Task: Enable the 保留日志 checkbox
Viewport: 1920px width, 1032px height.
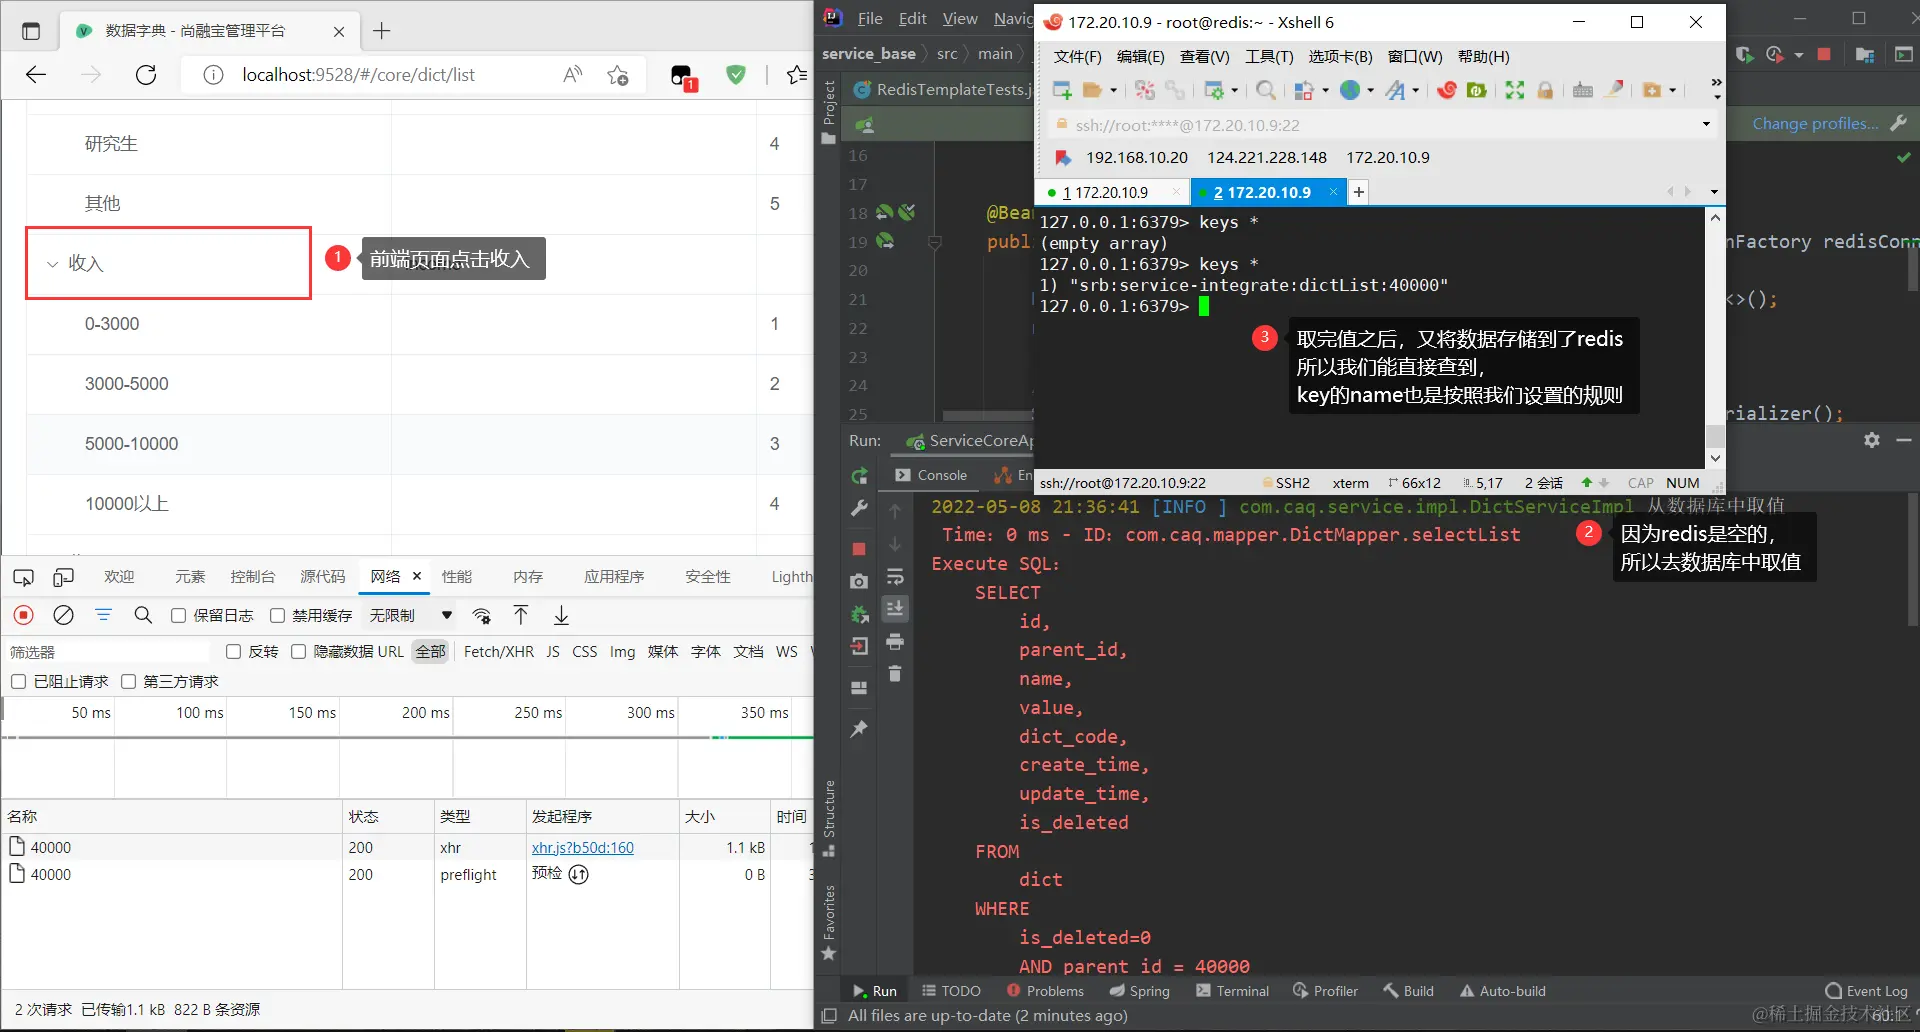Action: [x=178, y=616]
